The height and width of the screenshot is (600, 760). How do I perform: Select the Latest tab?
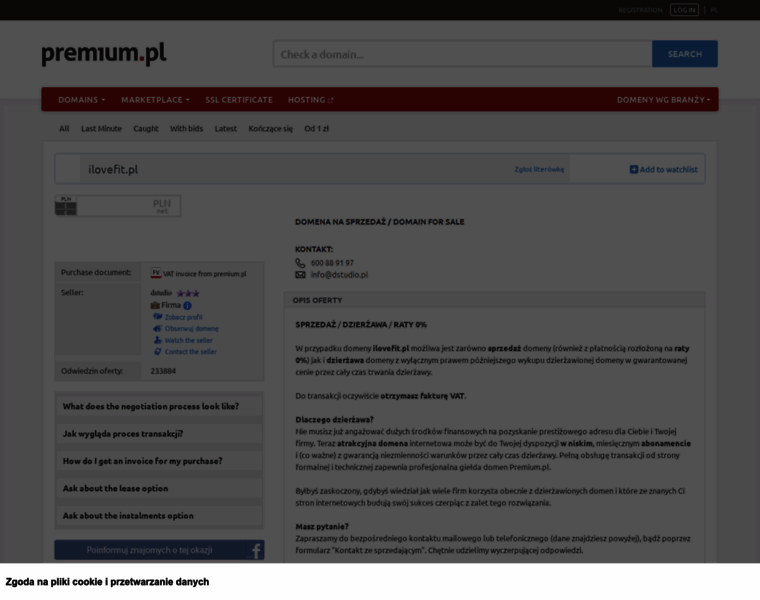click(x=225, y=128)
